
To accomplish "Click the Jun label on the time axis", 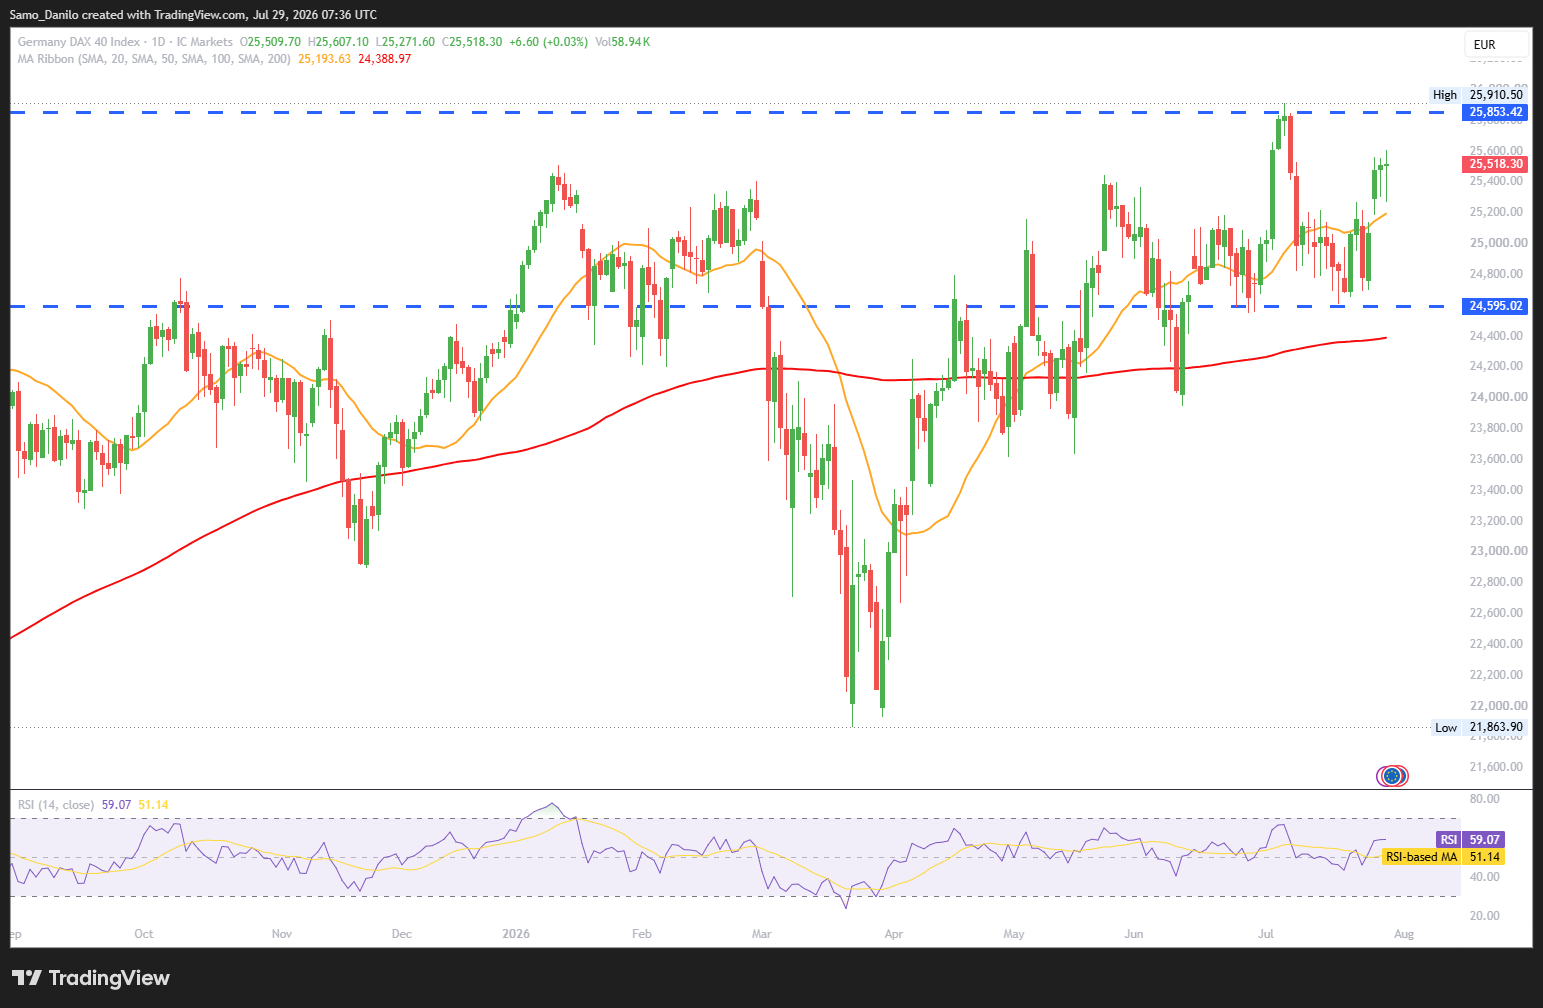I will [x=1134, y=934].
